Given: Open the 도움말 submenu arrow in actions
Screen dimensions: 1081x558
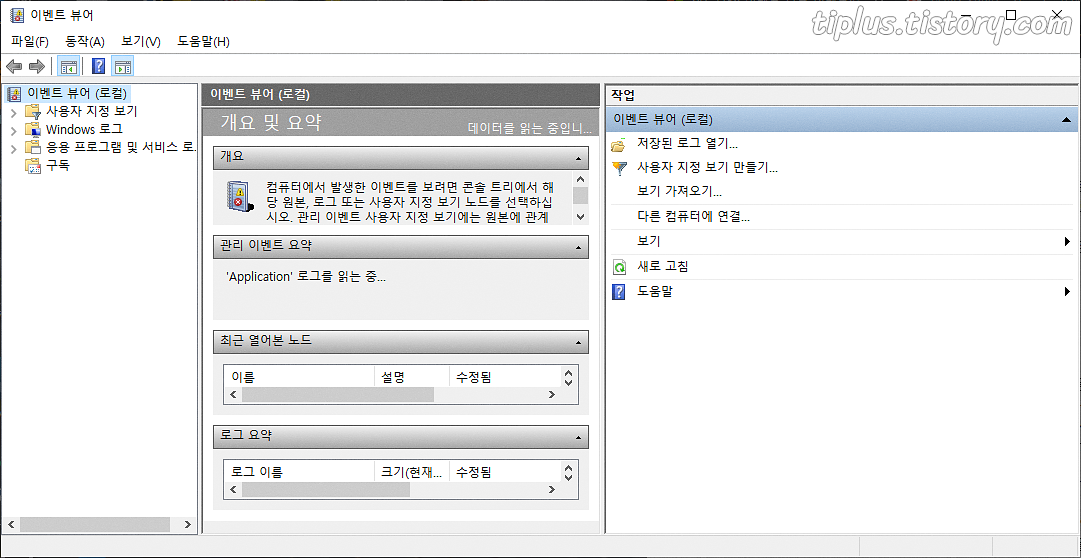Looking at the screenshot, I should (x=1067, y=292).
